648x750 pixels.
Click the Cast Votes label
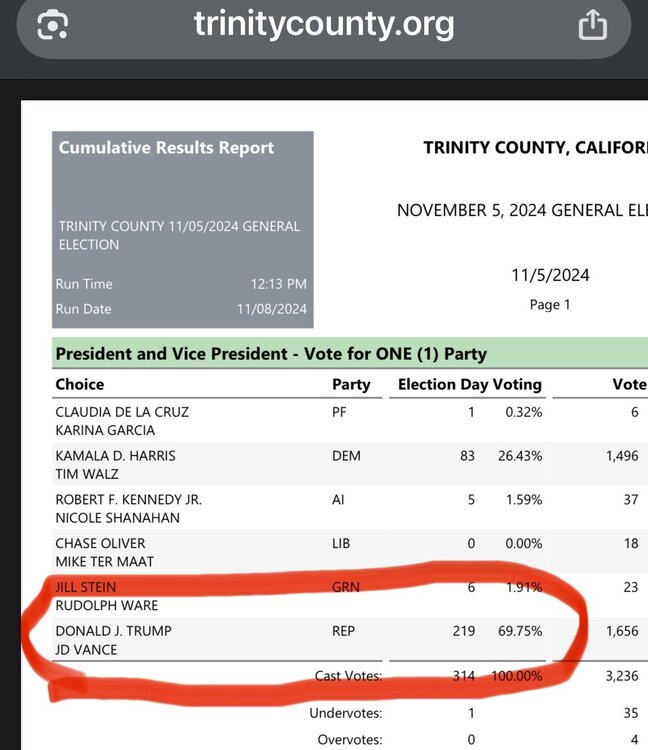[x=348, y=676]
